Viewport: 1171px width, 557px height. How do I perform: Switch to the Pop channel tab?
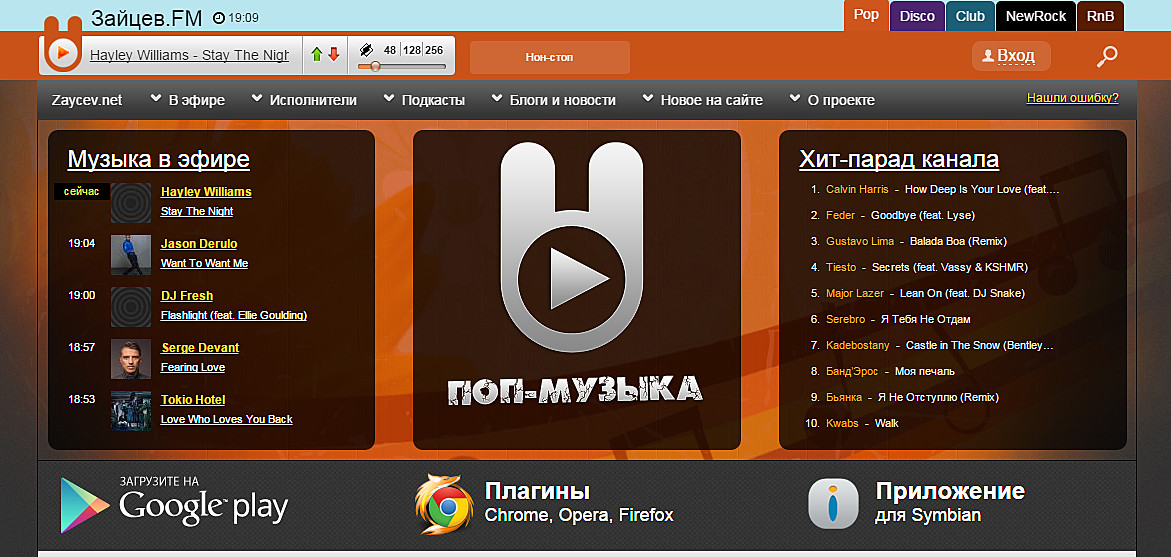866,15
